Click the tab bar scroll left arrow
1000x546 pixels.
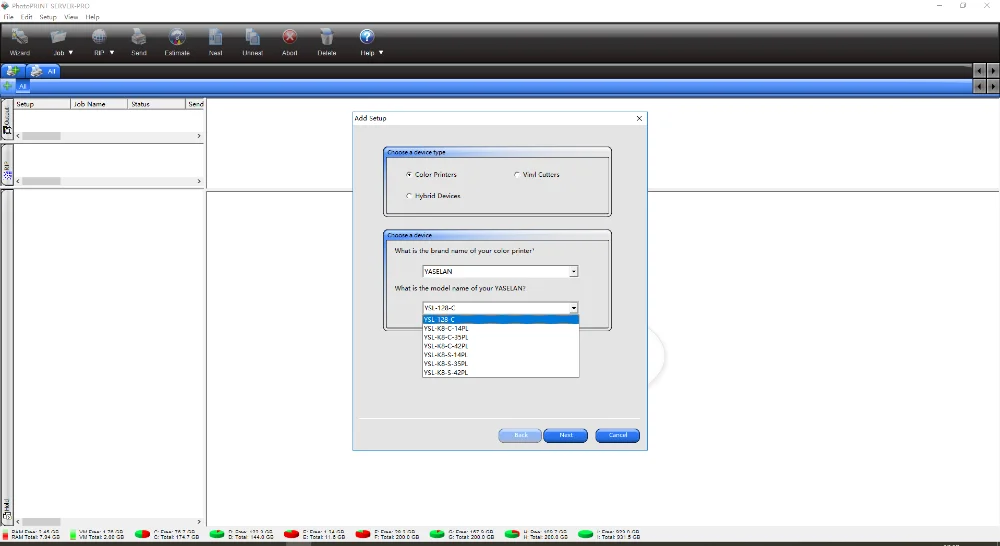click(x=980, y=71)
